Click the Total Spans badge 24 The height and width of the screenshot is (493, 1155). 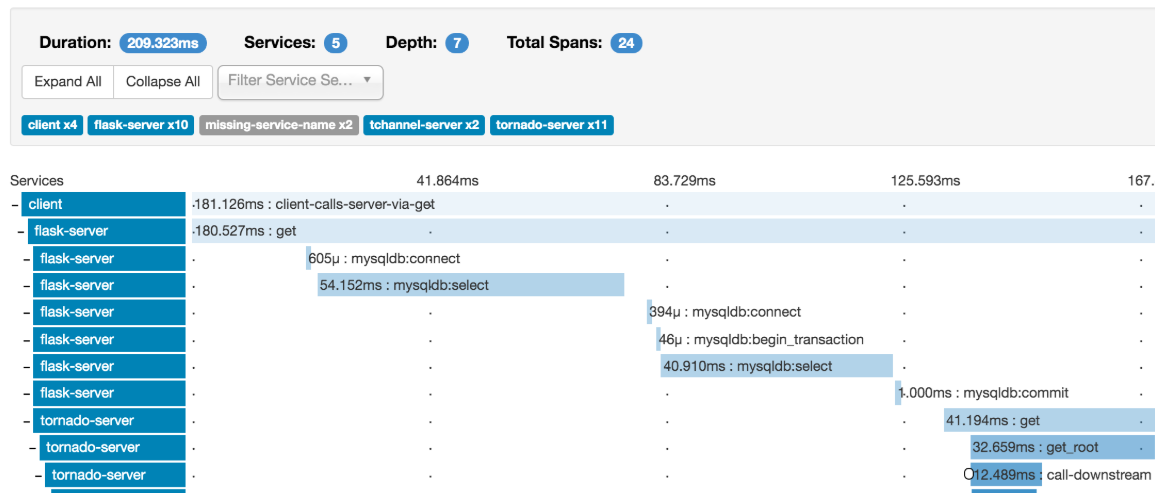(x=626, y=43)
